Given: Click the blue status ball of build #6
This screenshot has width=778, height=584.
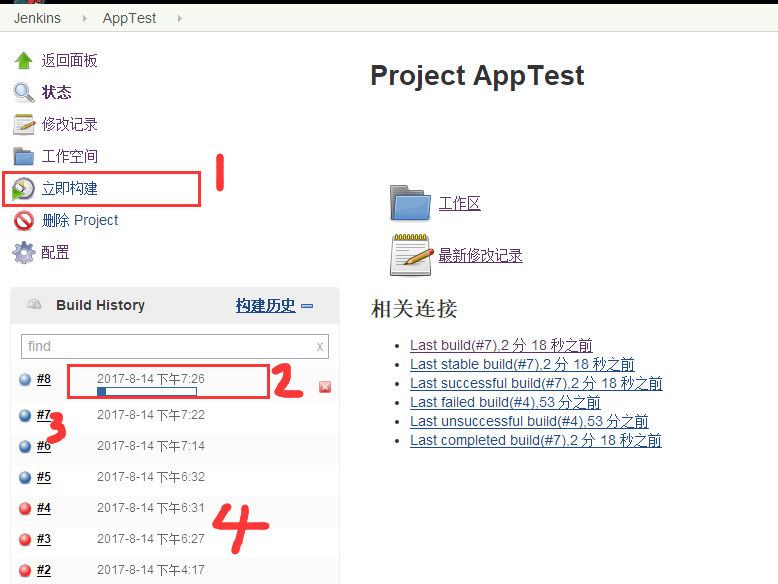Looking at the screenshot, I should [25, 447].
